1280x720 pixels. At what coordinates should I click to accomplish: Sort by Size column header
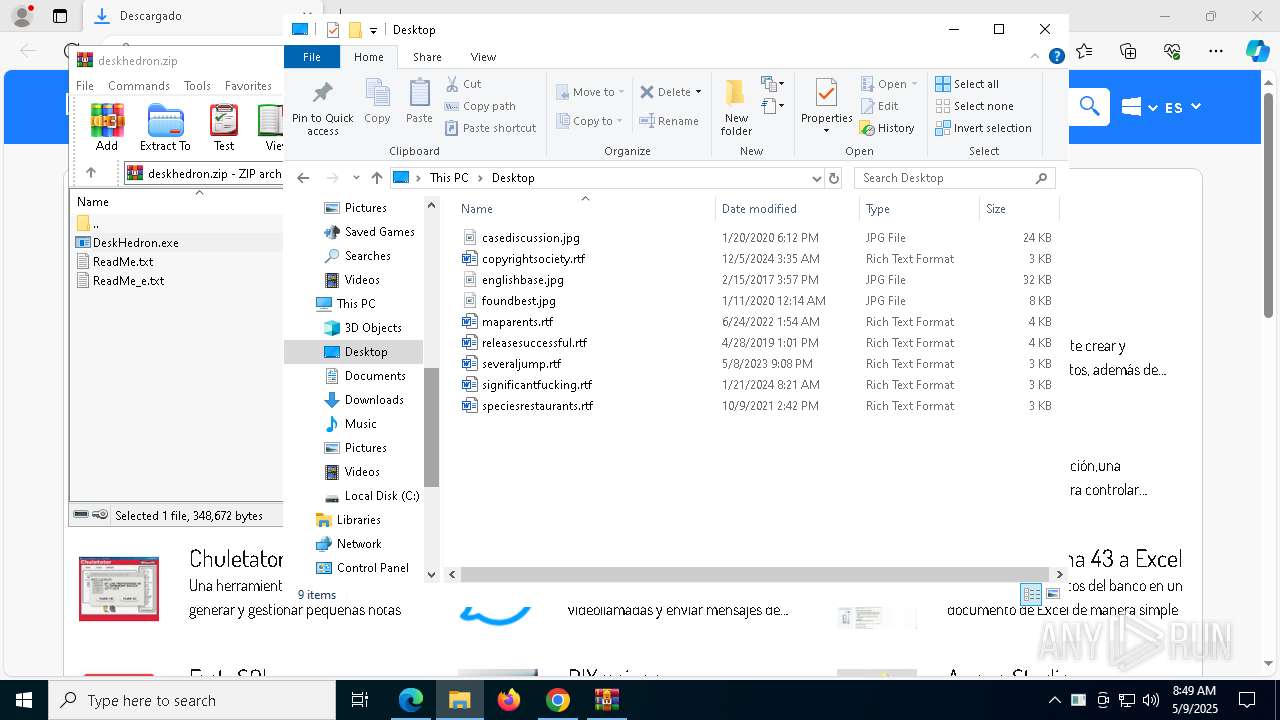(x=1018, y=209)
